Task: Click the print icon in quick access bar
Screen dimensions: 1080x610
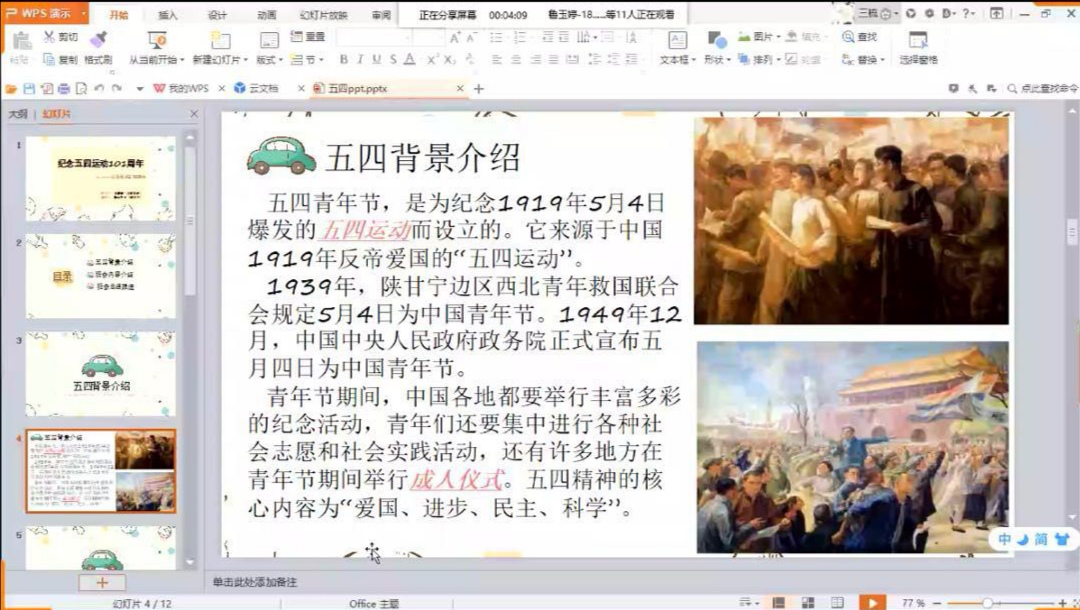Action: tap(63, 89)
